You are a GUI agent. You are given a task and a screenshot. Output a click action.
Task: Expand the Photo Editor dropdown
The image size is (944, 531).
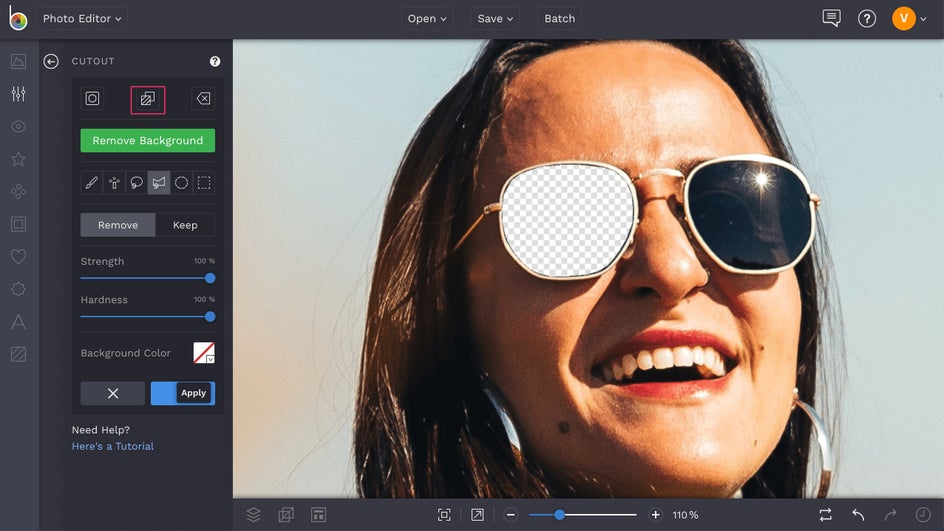(x=82, y=19)
